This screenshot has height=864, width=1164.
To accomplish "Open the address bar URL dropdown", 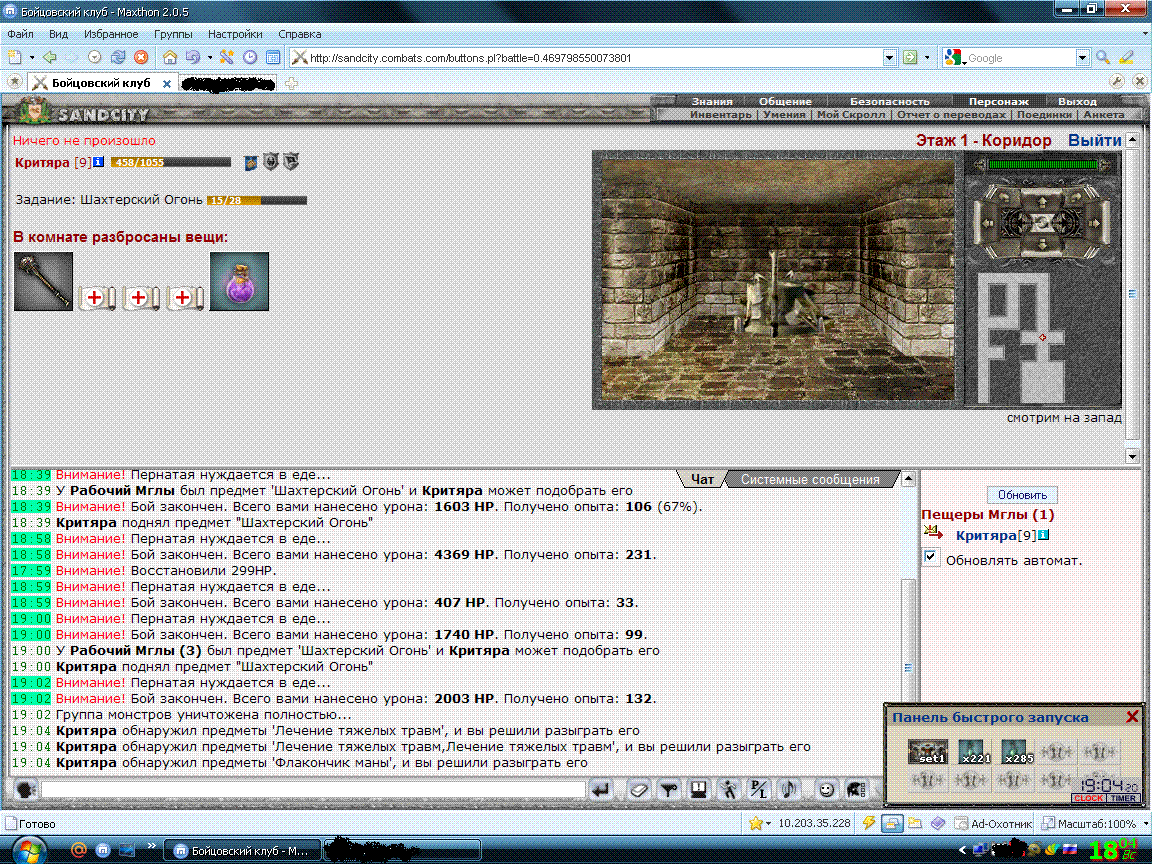I will coord(889,58).
